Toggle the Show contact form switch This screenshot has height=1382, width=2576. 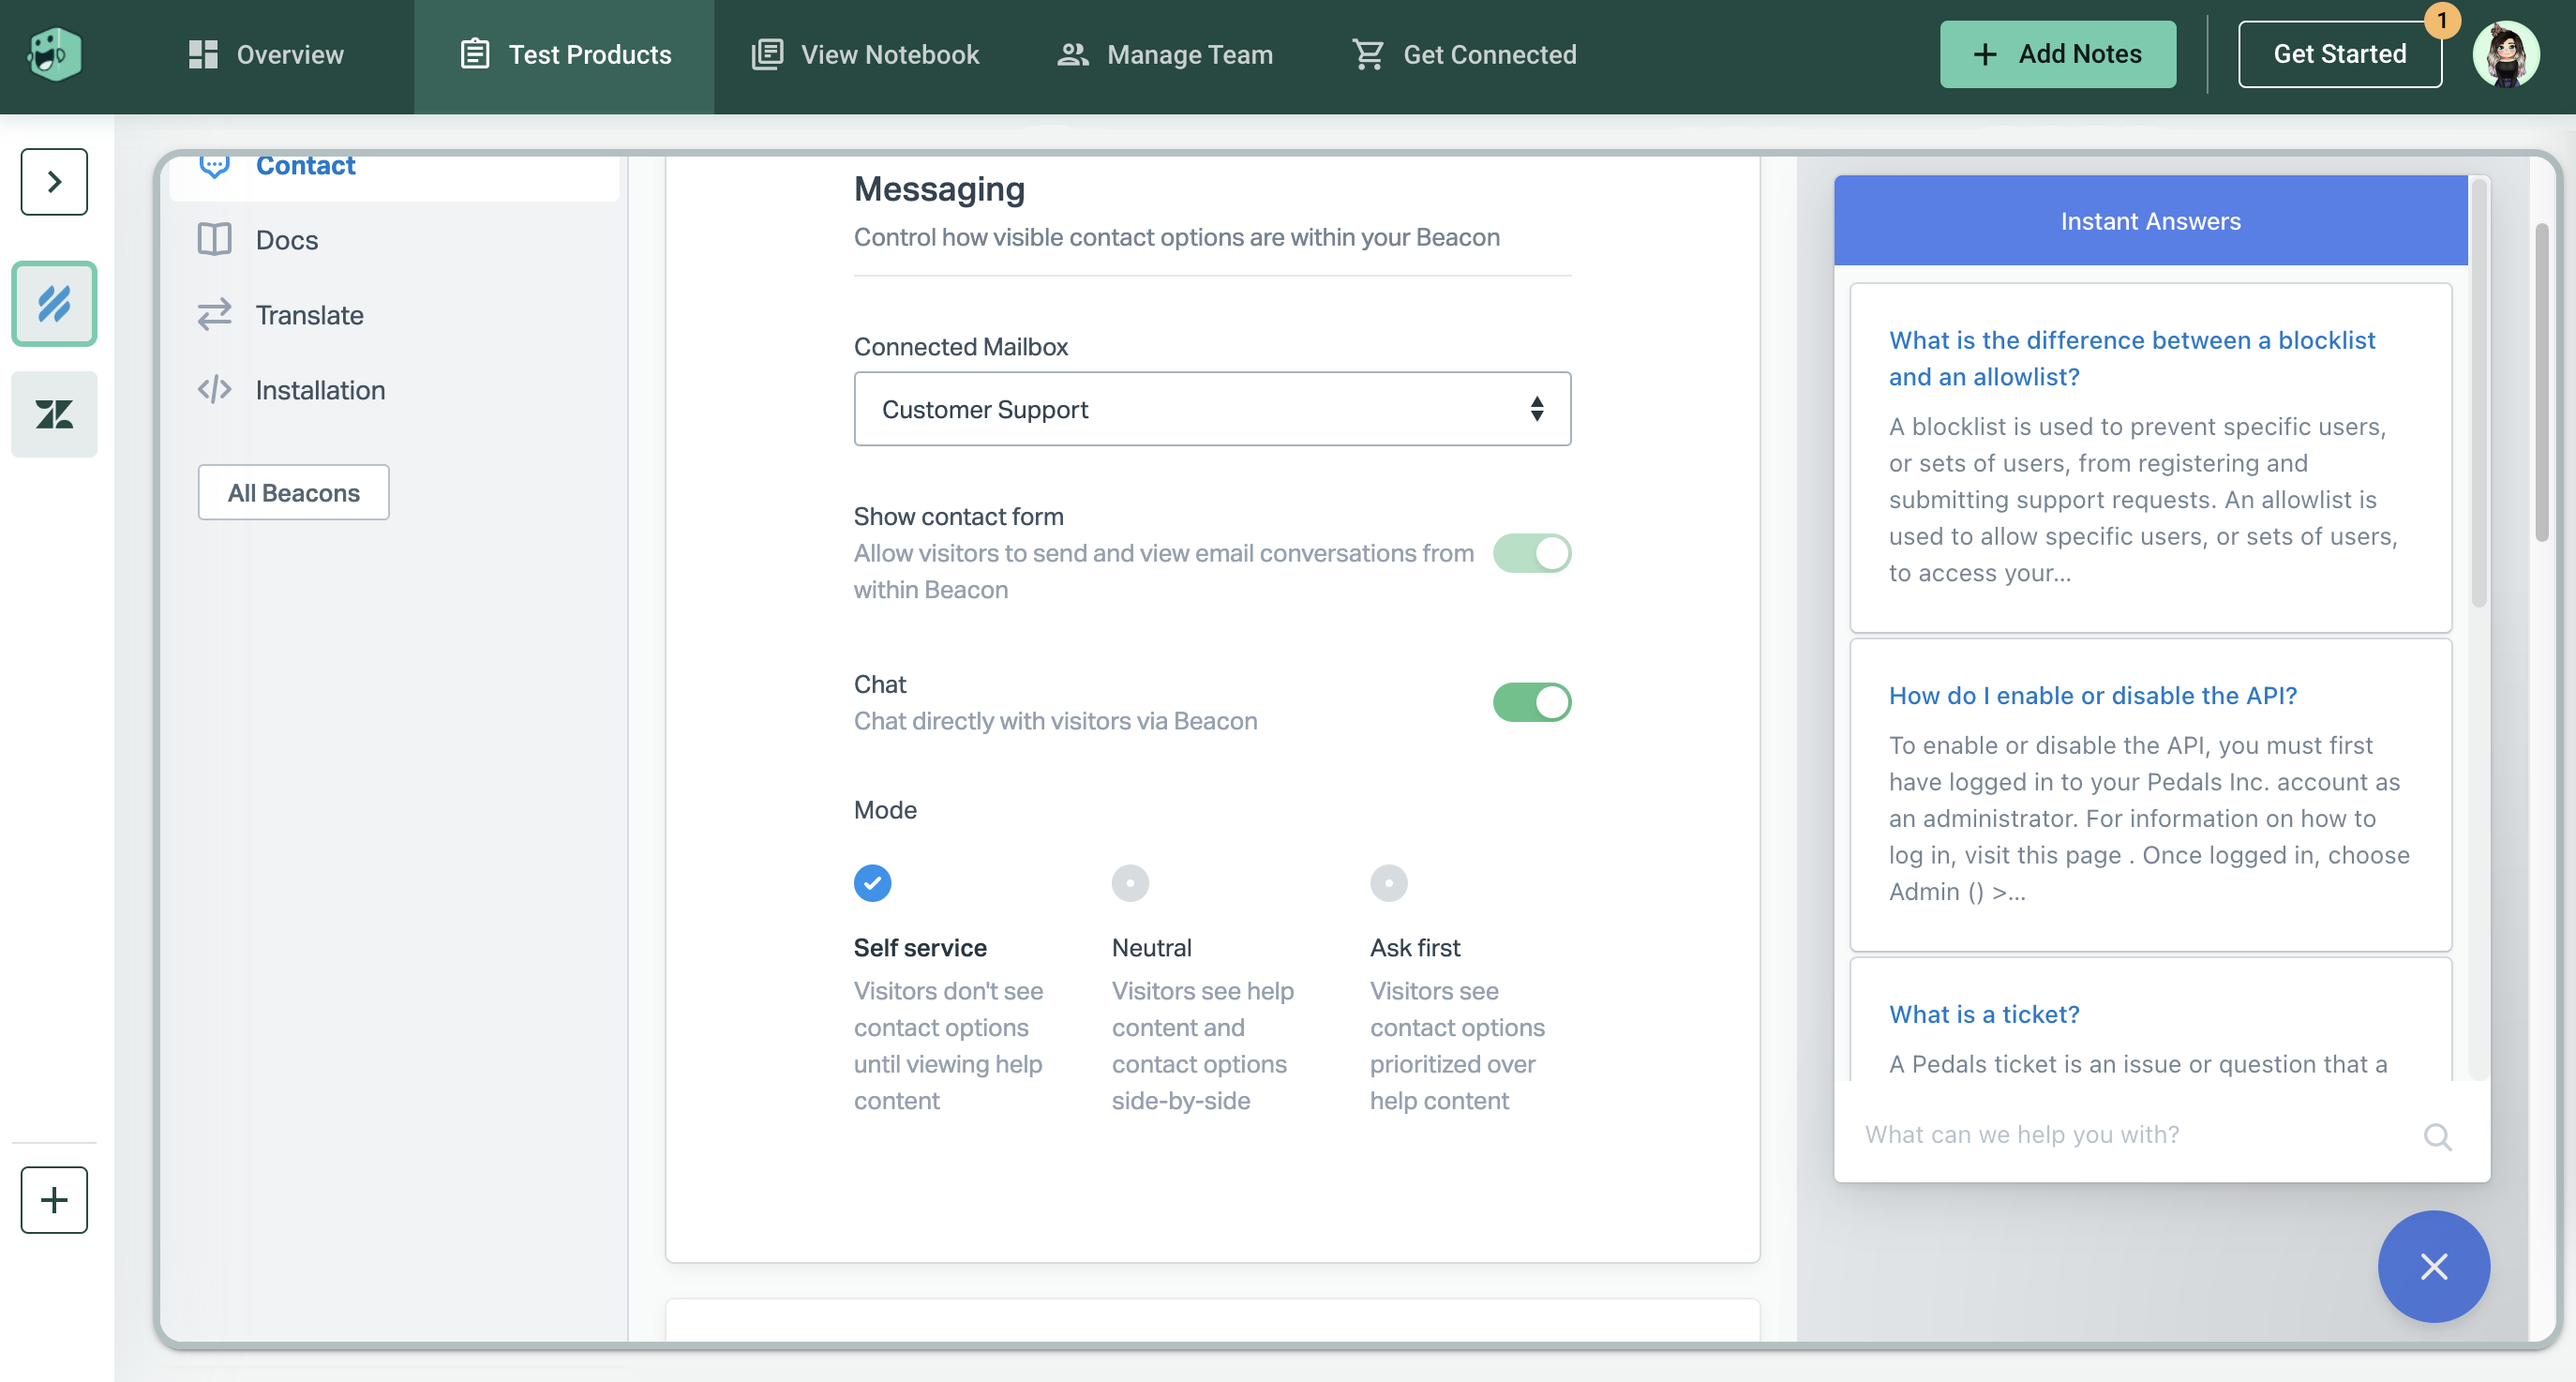coord(1531,553)
